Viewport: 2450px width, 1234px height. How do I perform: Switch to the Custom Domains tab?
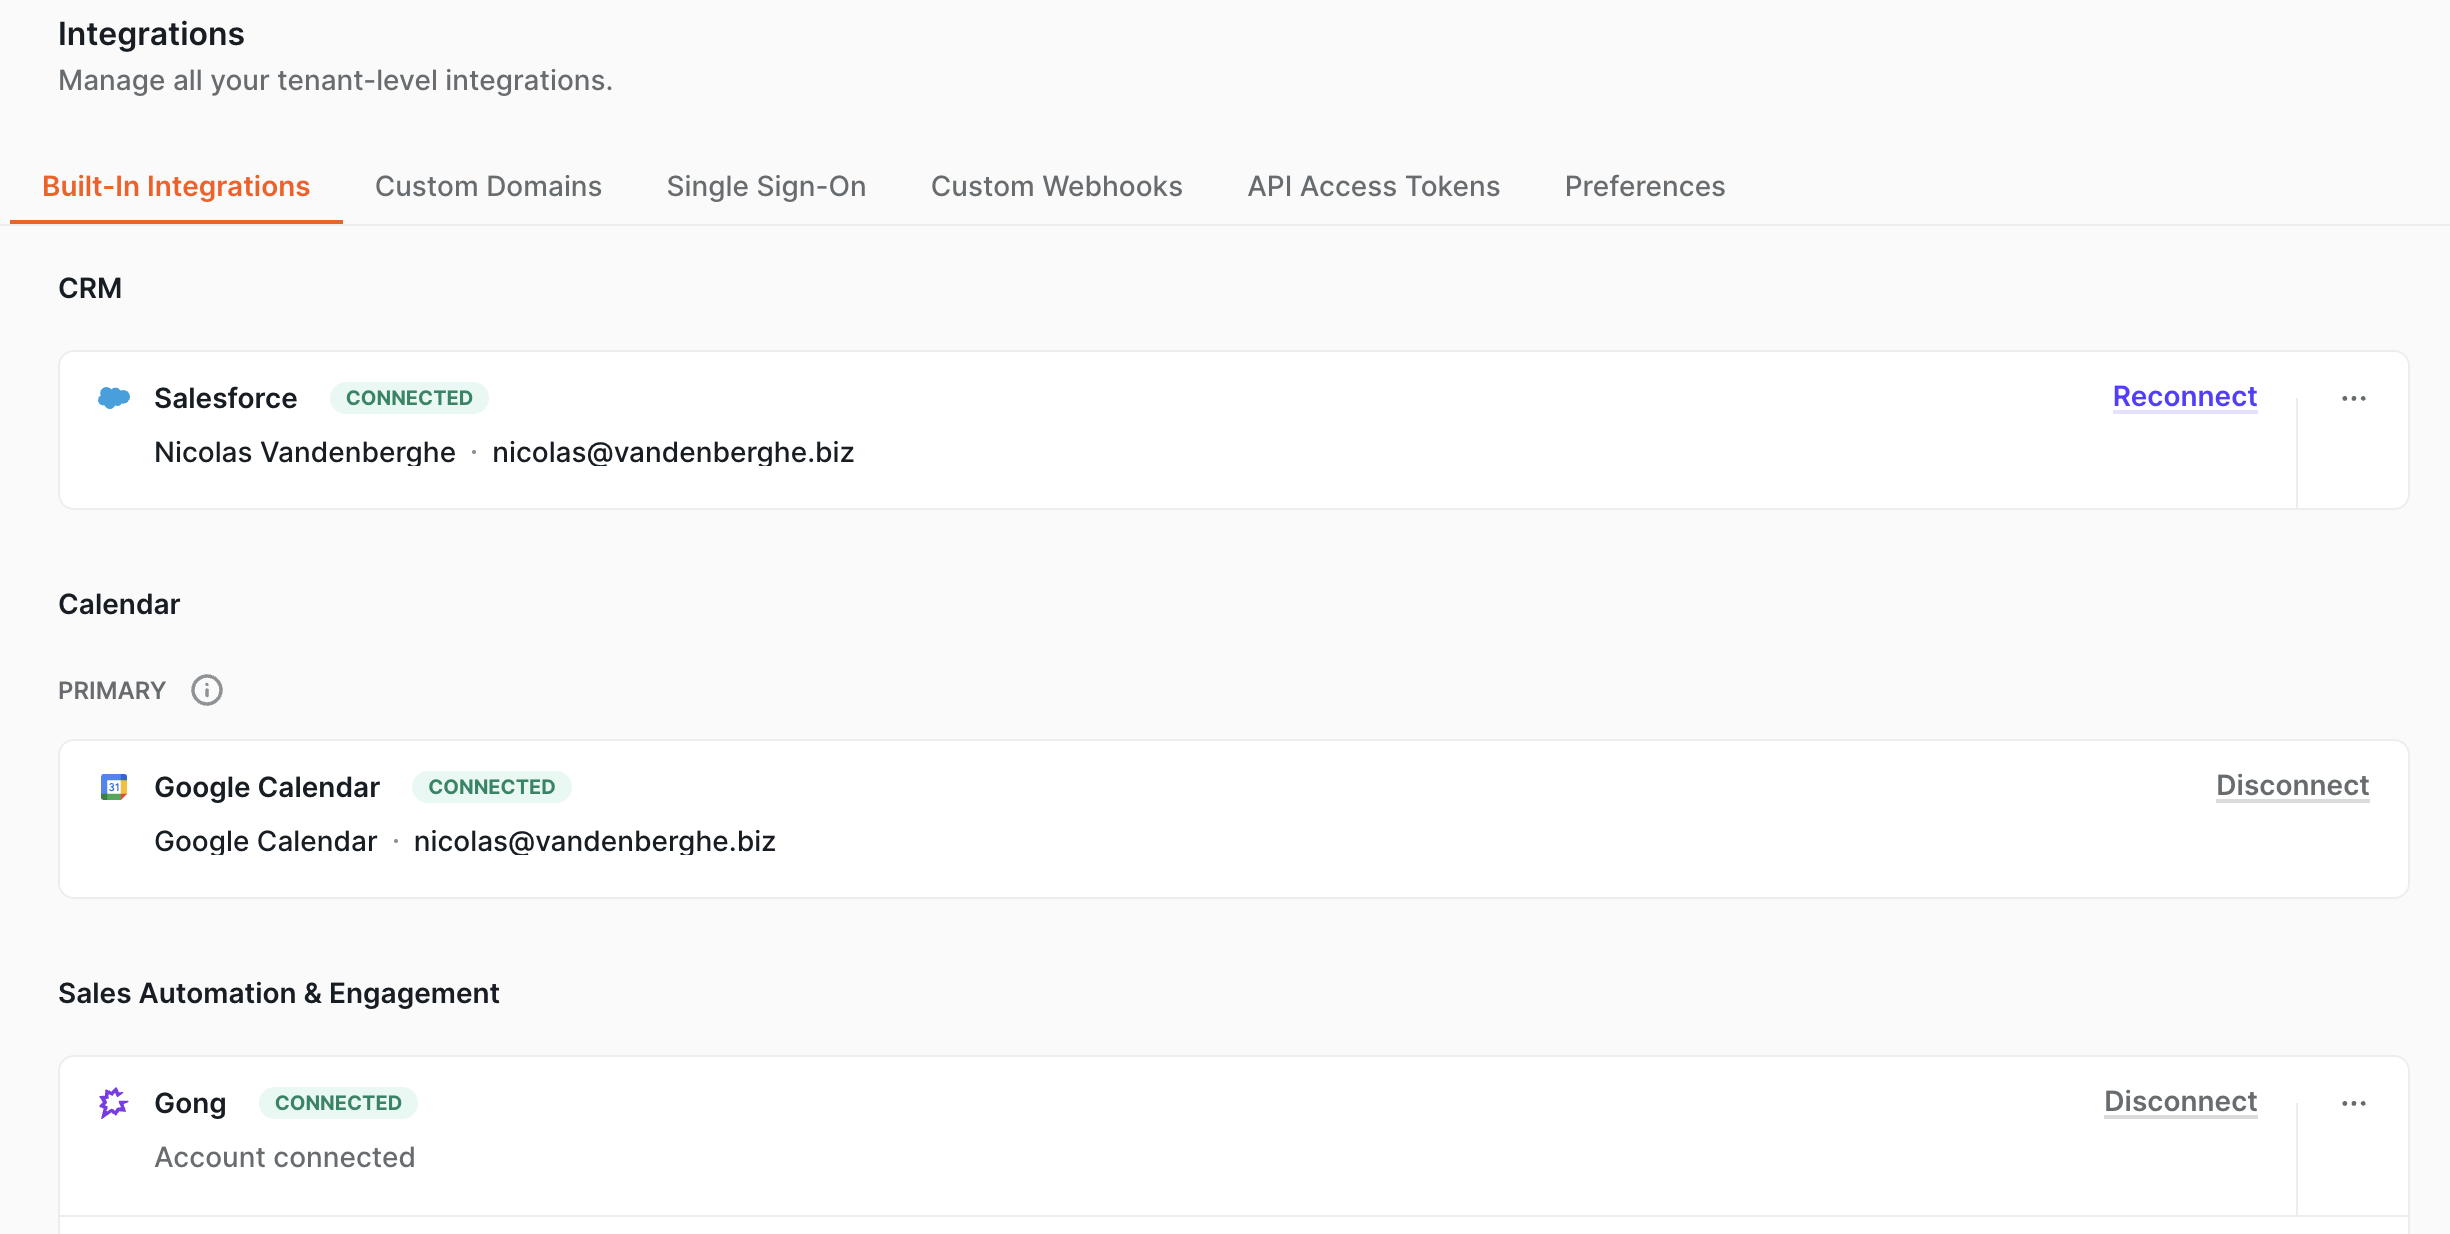click(488, 186)
